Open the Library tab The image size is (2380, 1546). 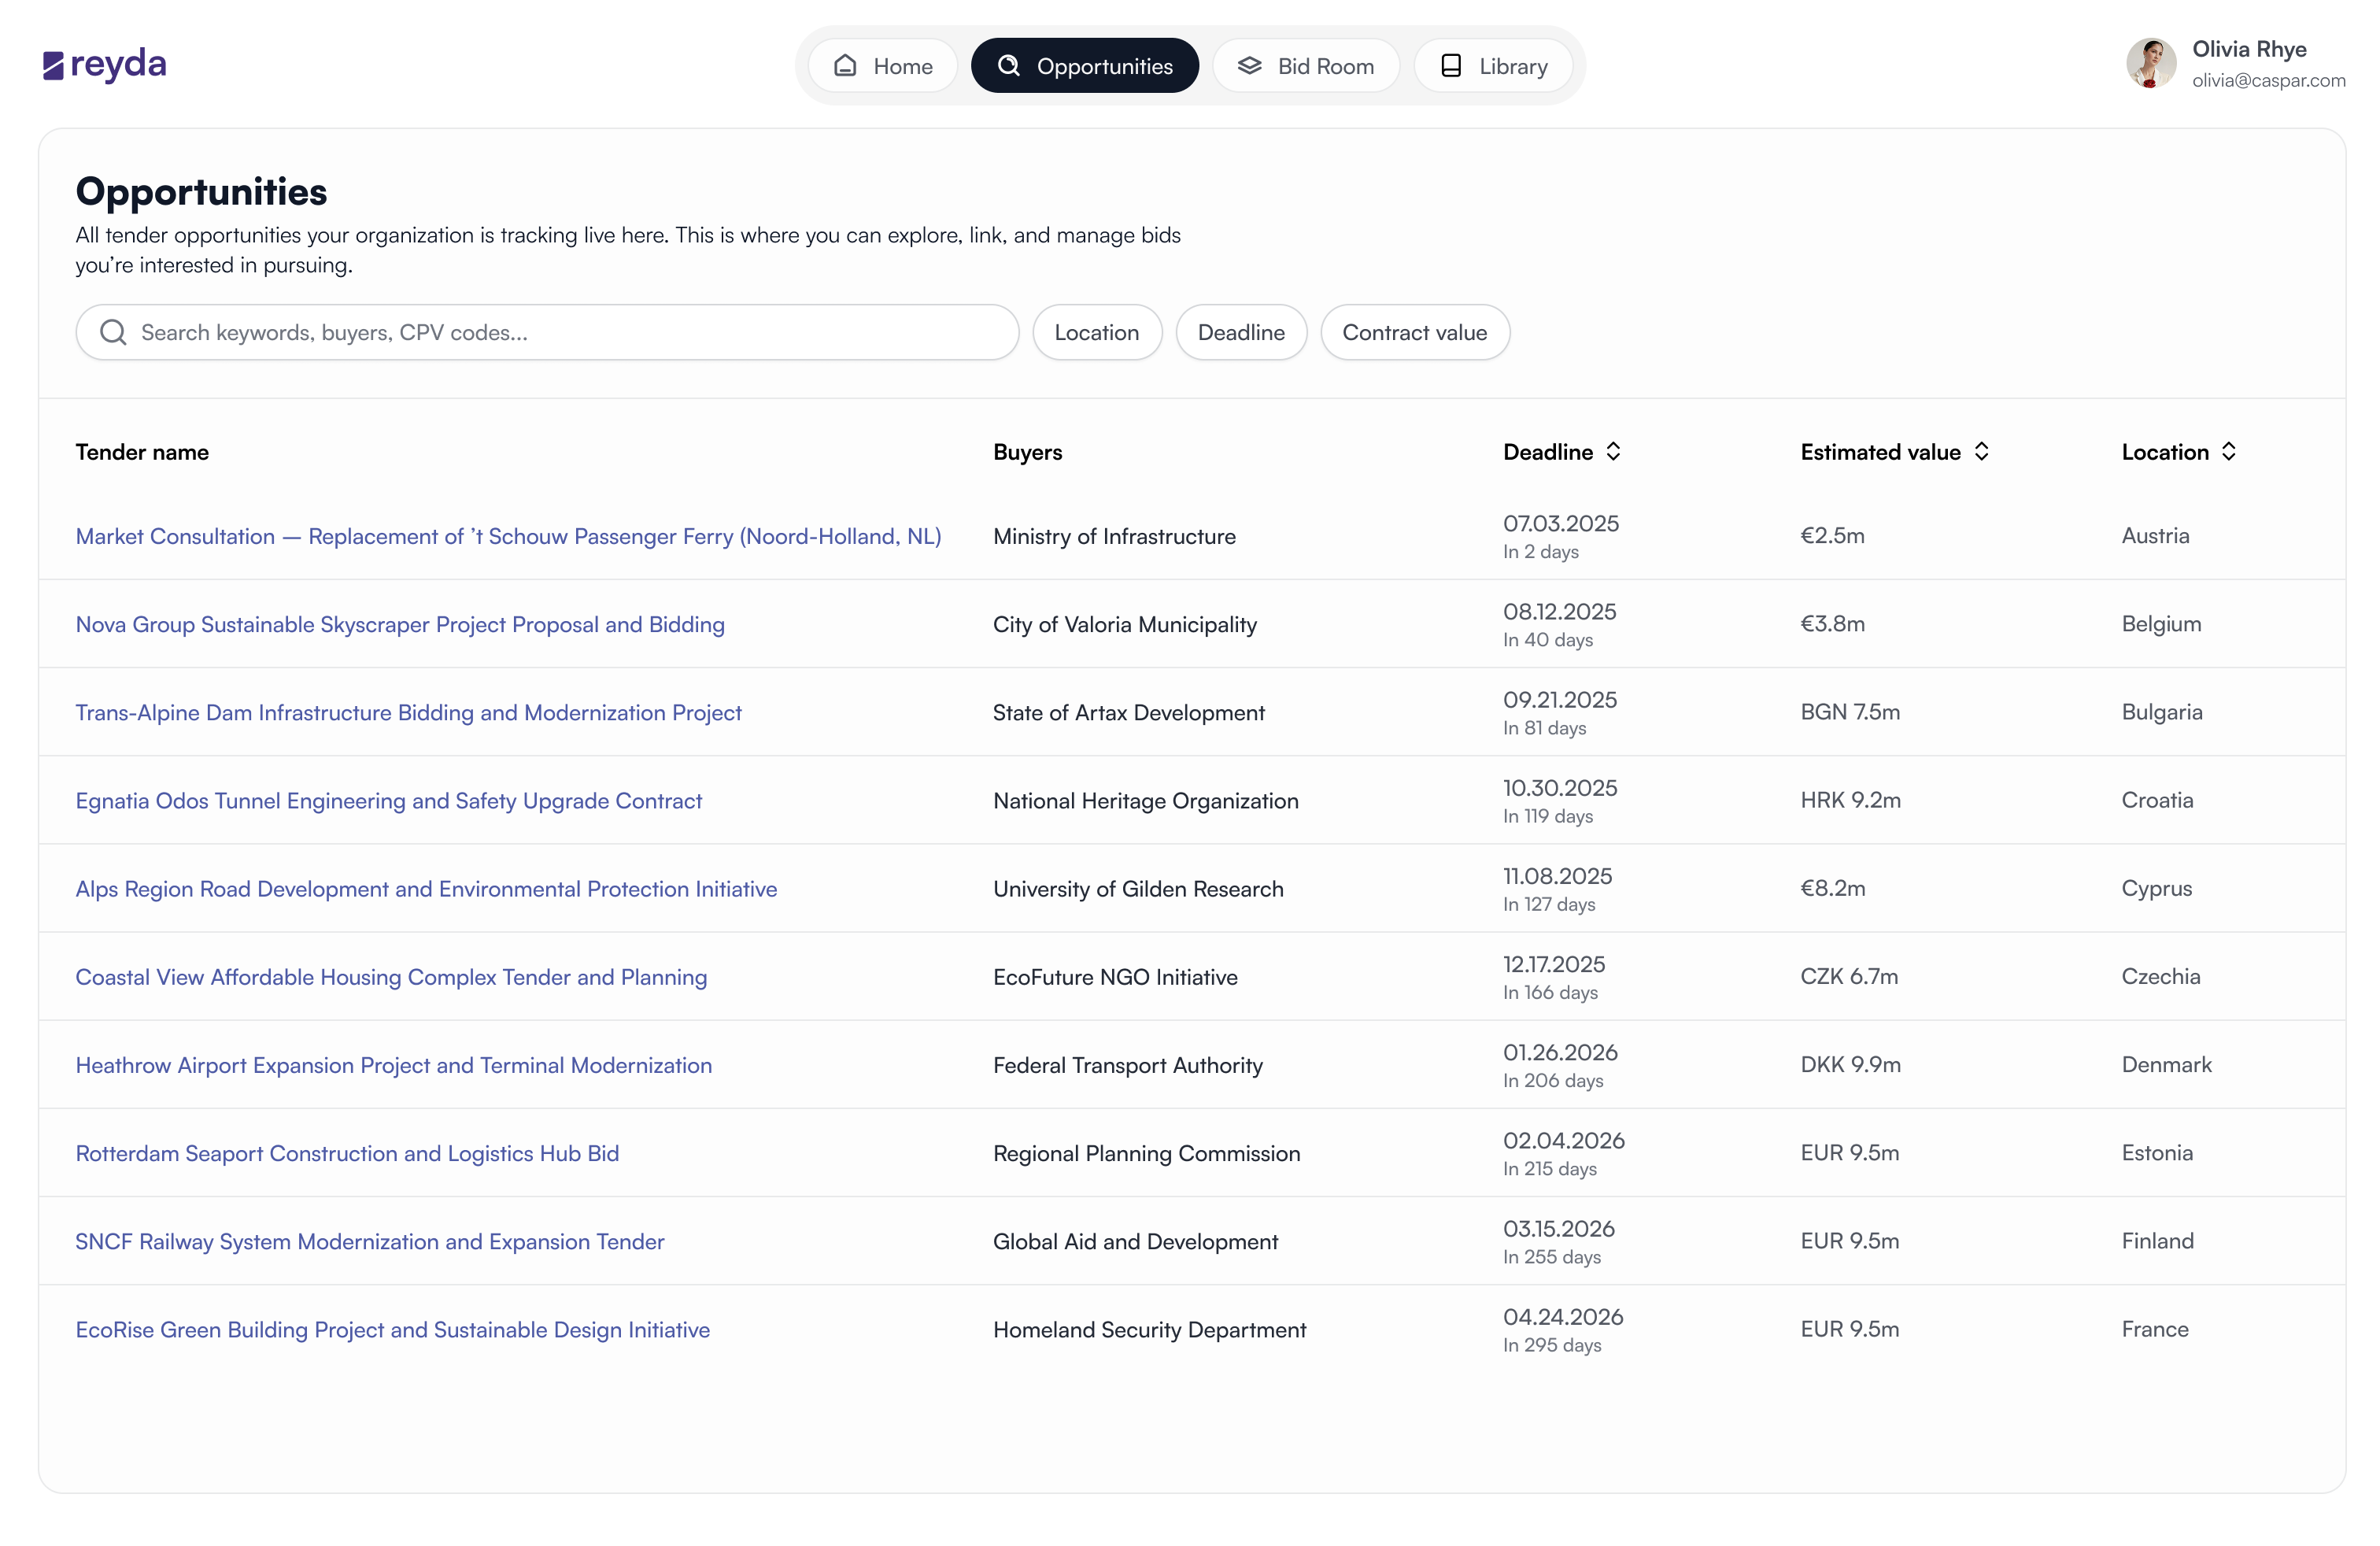tap(1493, 66)
